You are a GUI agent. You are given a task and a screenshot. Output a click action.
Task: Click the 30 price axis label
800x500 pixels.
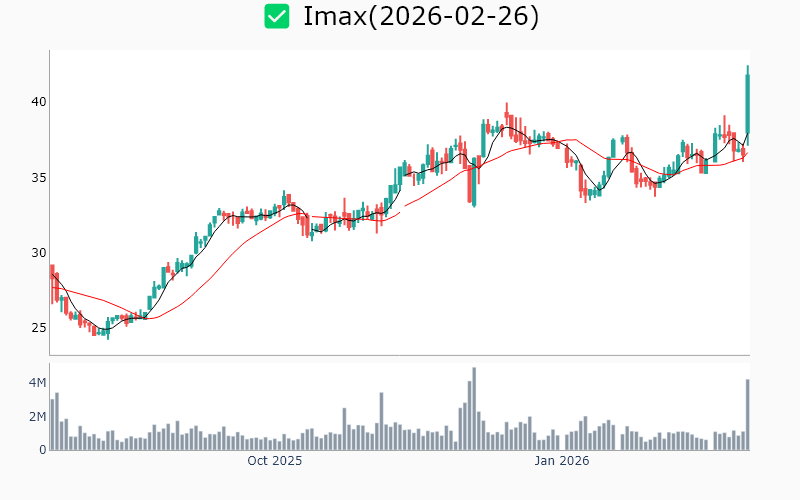click(x=37, y=253)
